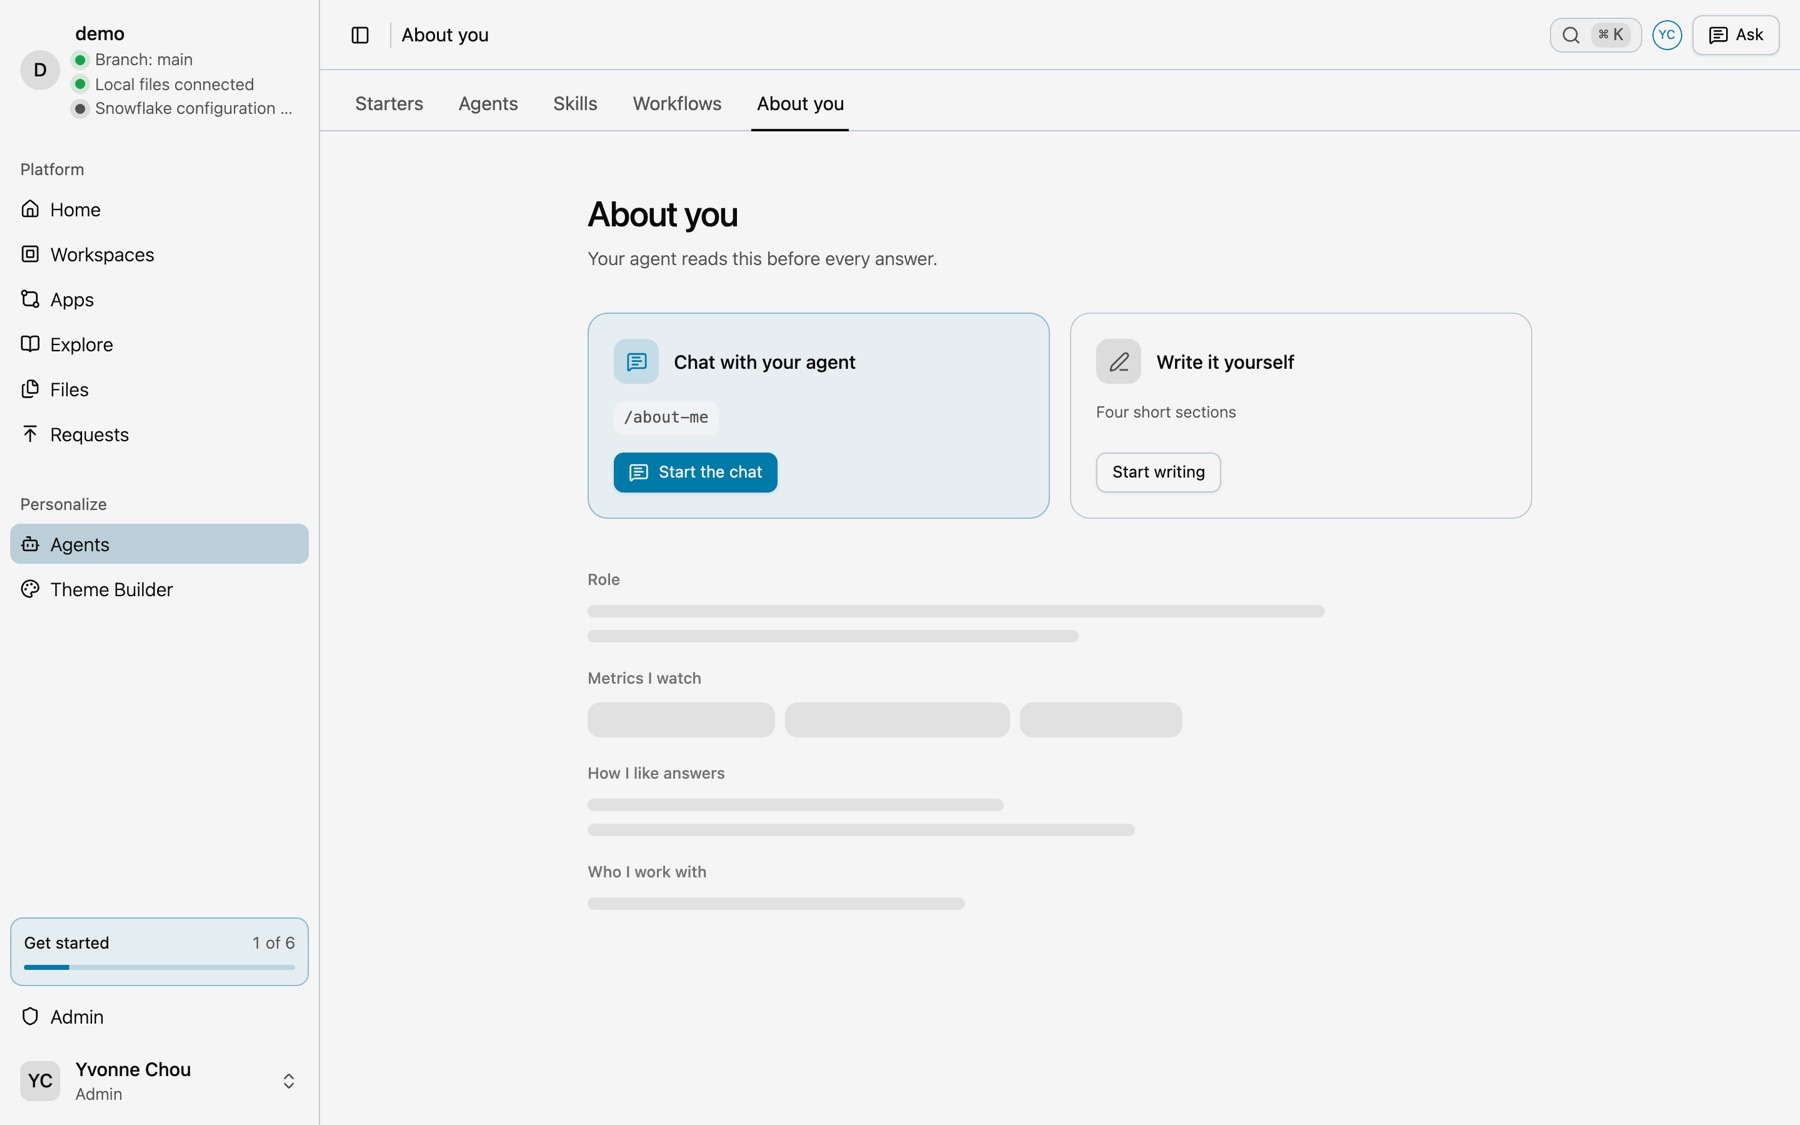Click the pencil icon in Write it yourself card
This screenshot has height=1125, width=1800.
click(x=1118, y=362)
